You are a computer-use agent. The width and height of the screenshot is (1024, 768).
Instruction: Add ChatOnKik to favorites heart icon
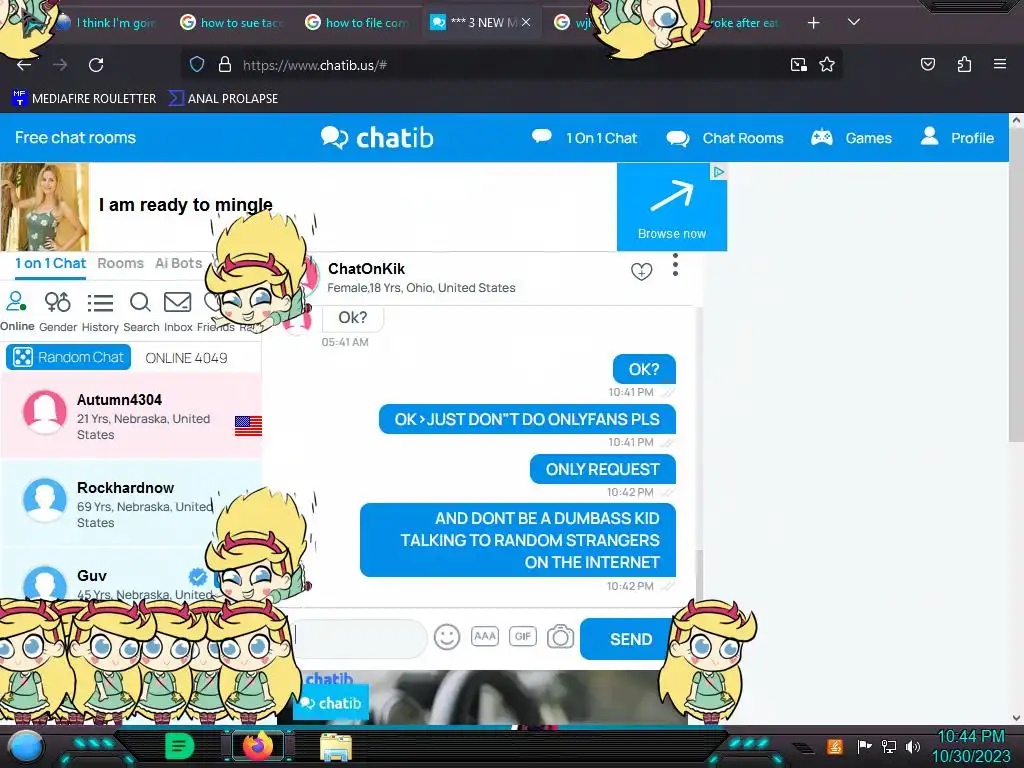click(641, 270)
